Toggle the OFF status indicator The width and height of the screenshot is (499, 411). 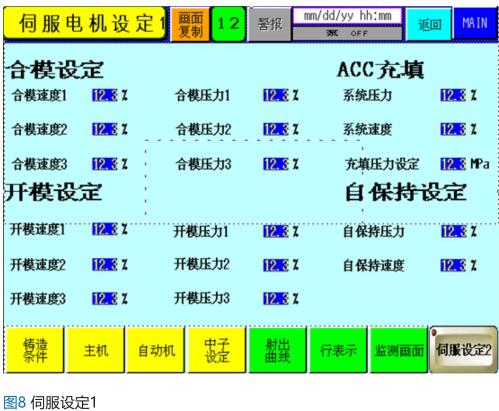click(347, 33)
